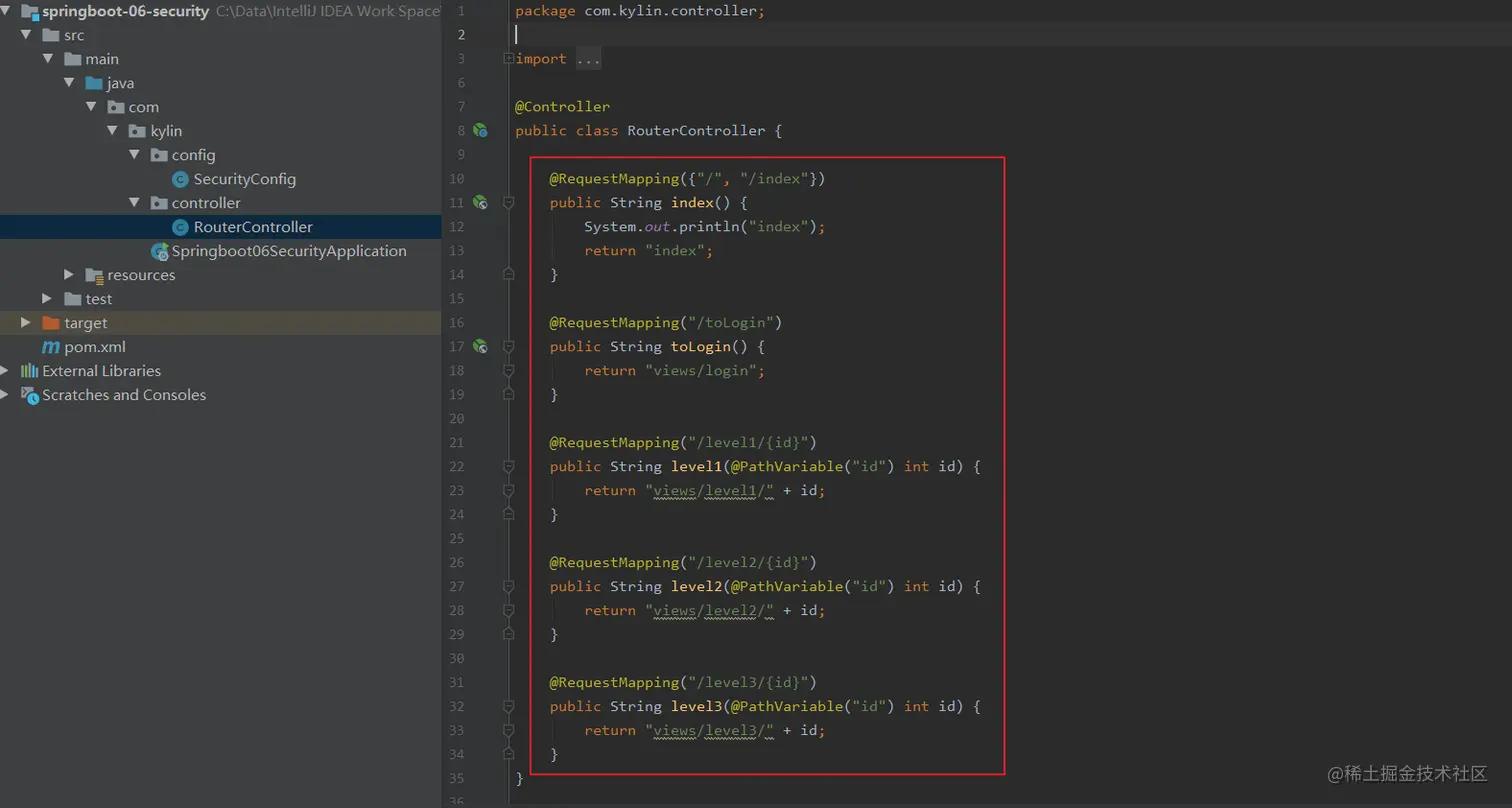
Task: Fold the toLogin() method at line 17
Action: [x=508, y=347]
